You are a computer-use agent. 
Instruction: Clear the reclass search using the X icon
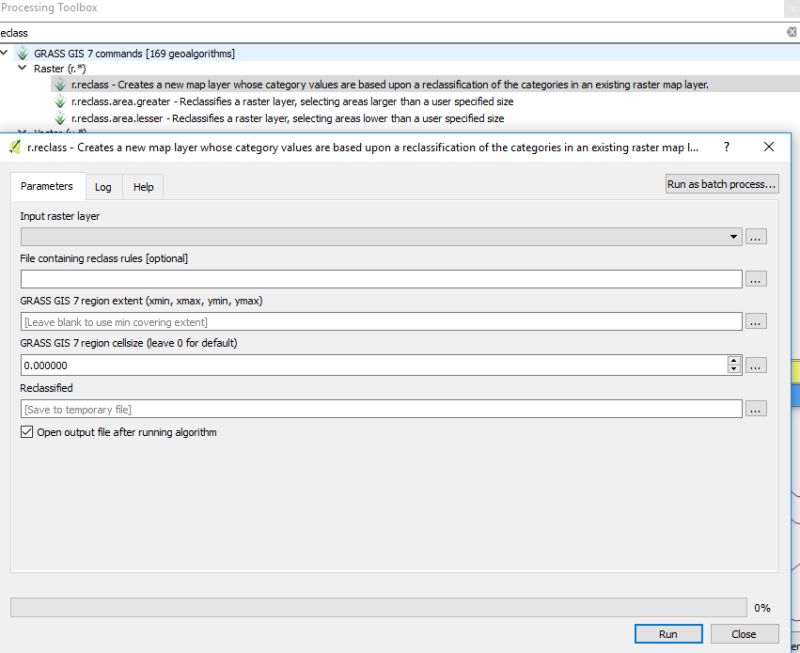coord(789,31)
